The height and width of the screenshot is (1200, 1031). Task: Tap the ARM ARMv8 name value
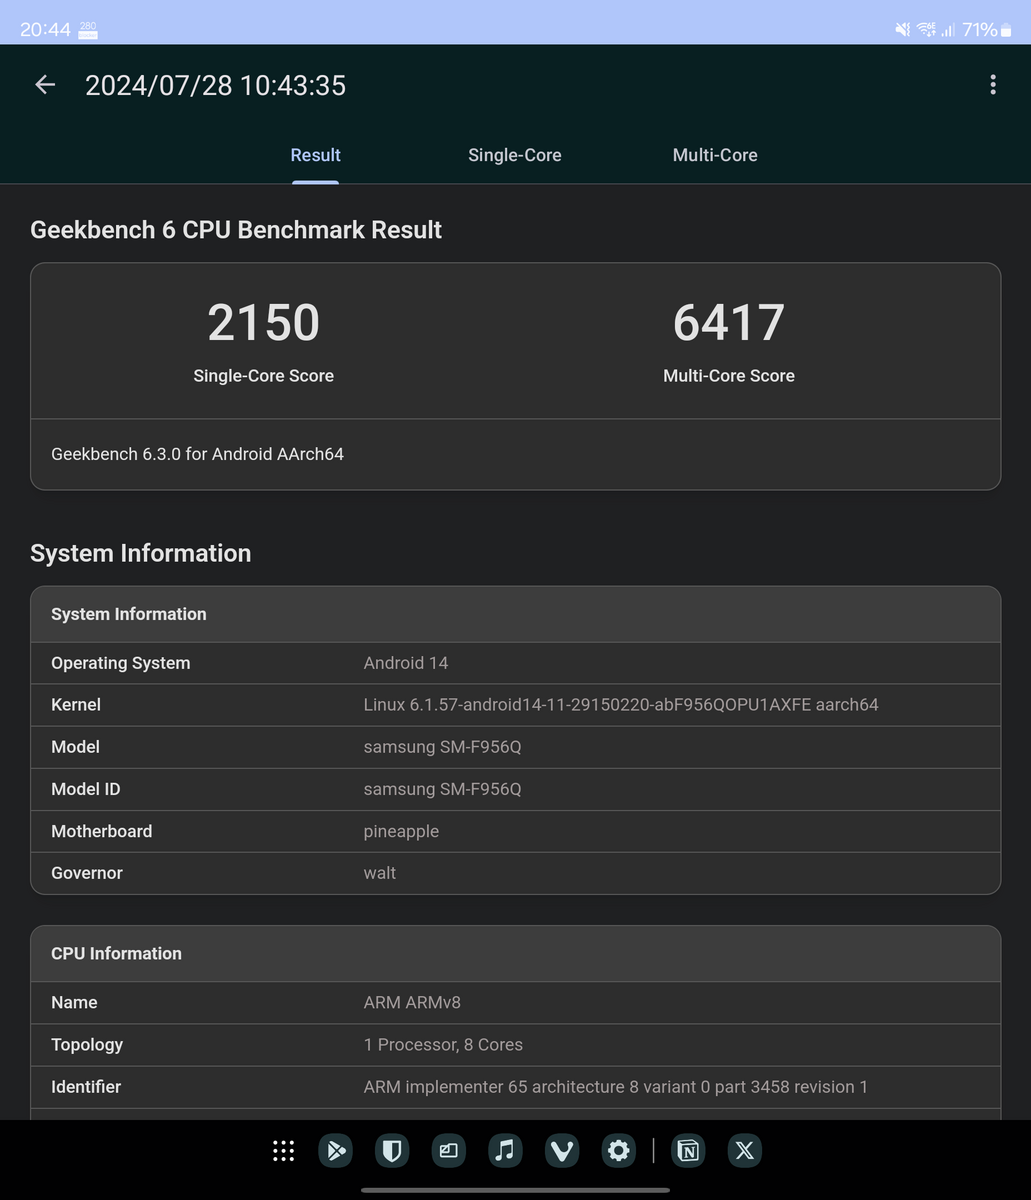click(412, 1002)
